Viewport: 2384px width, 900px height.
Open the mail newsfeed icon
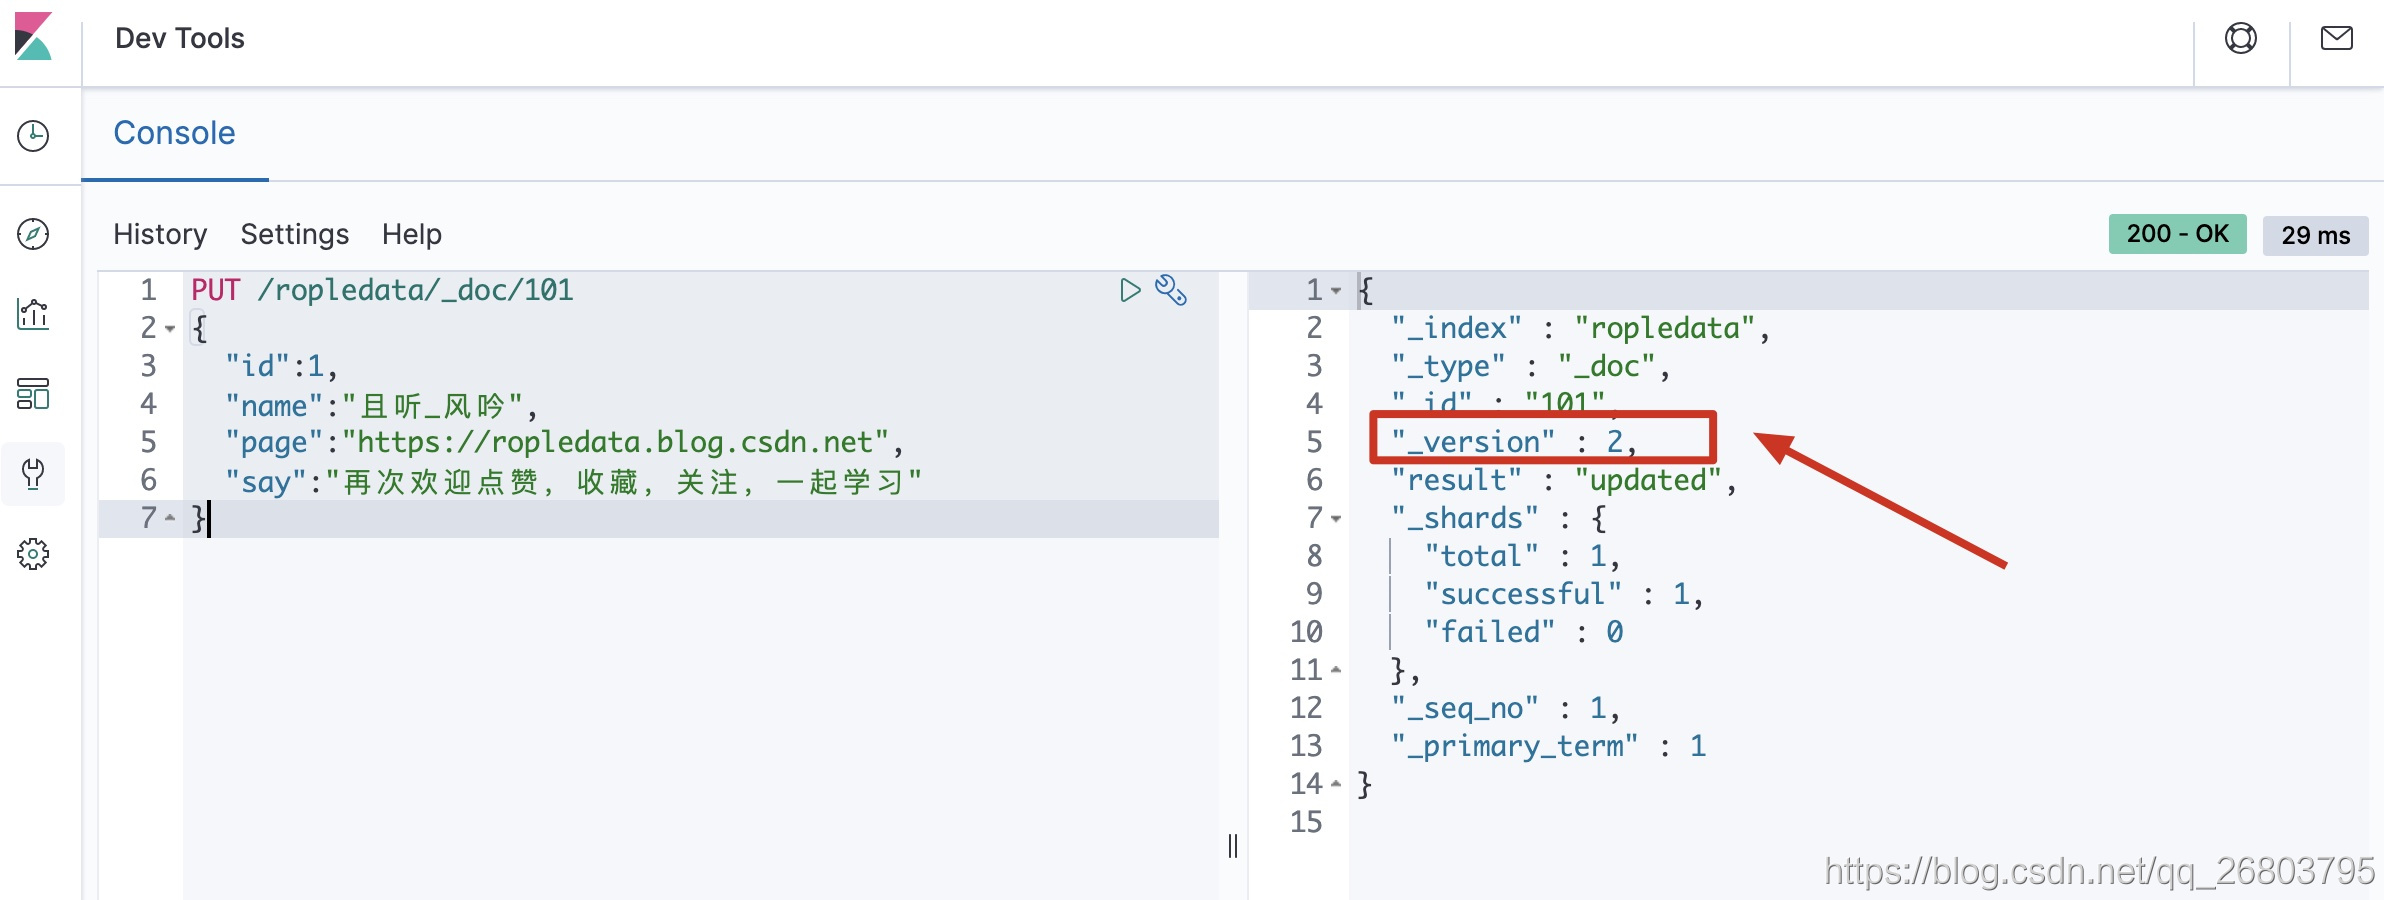tap(2336, 38)
